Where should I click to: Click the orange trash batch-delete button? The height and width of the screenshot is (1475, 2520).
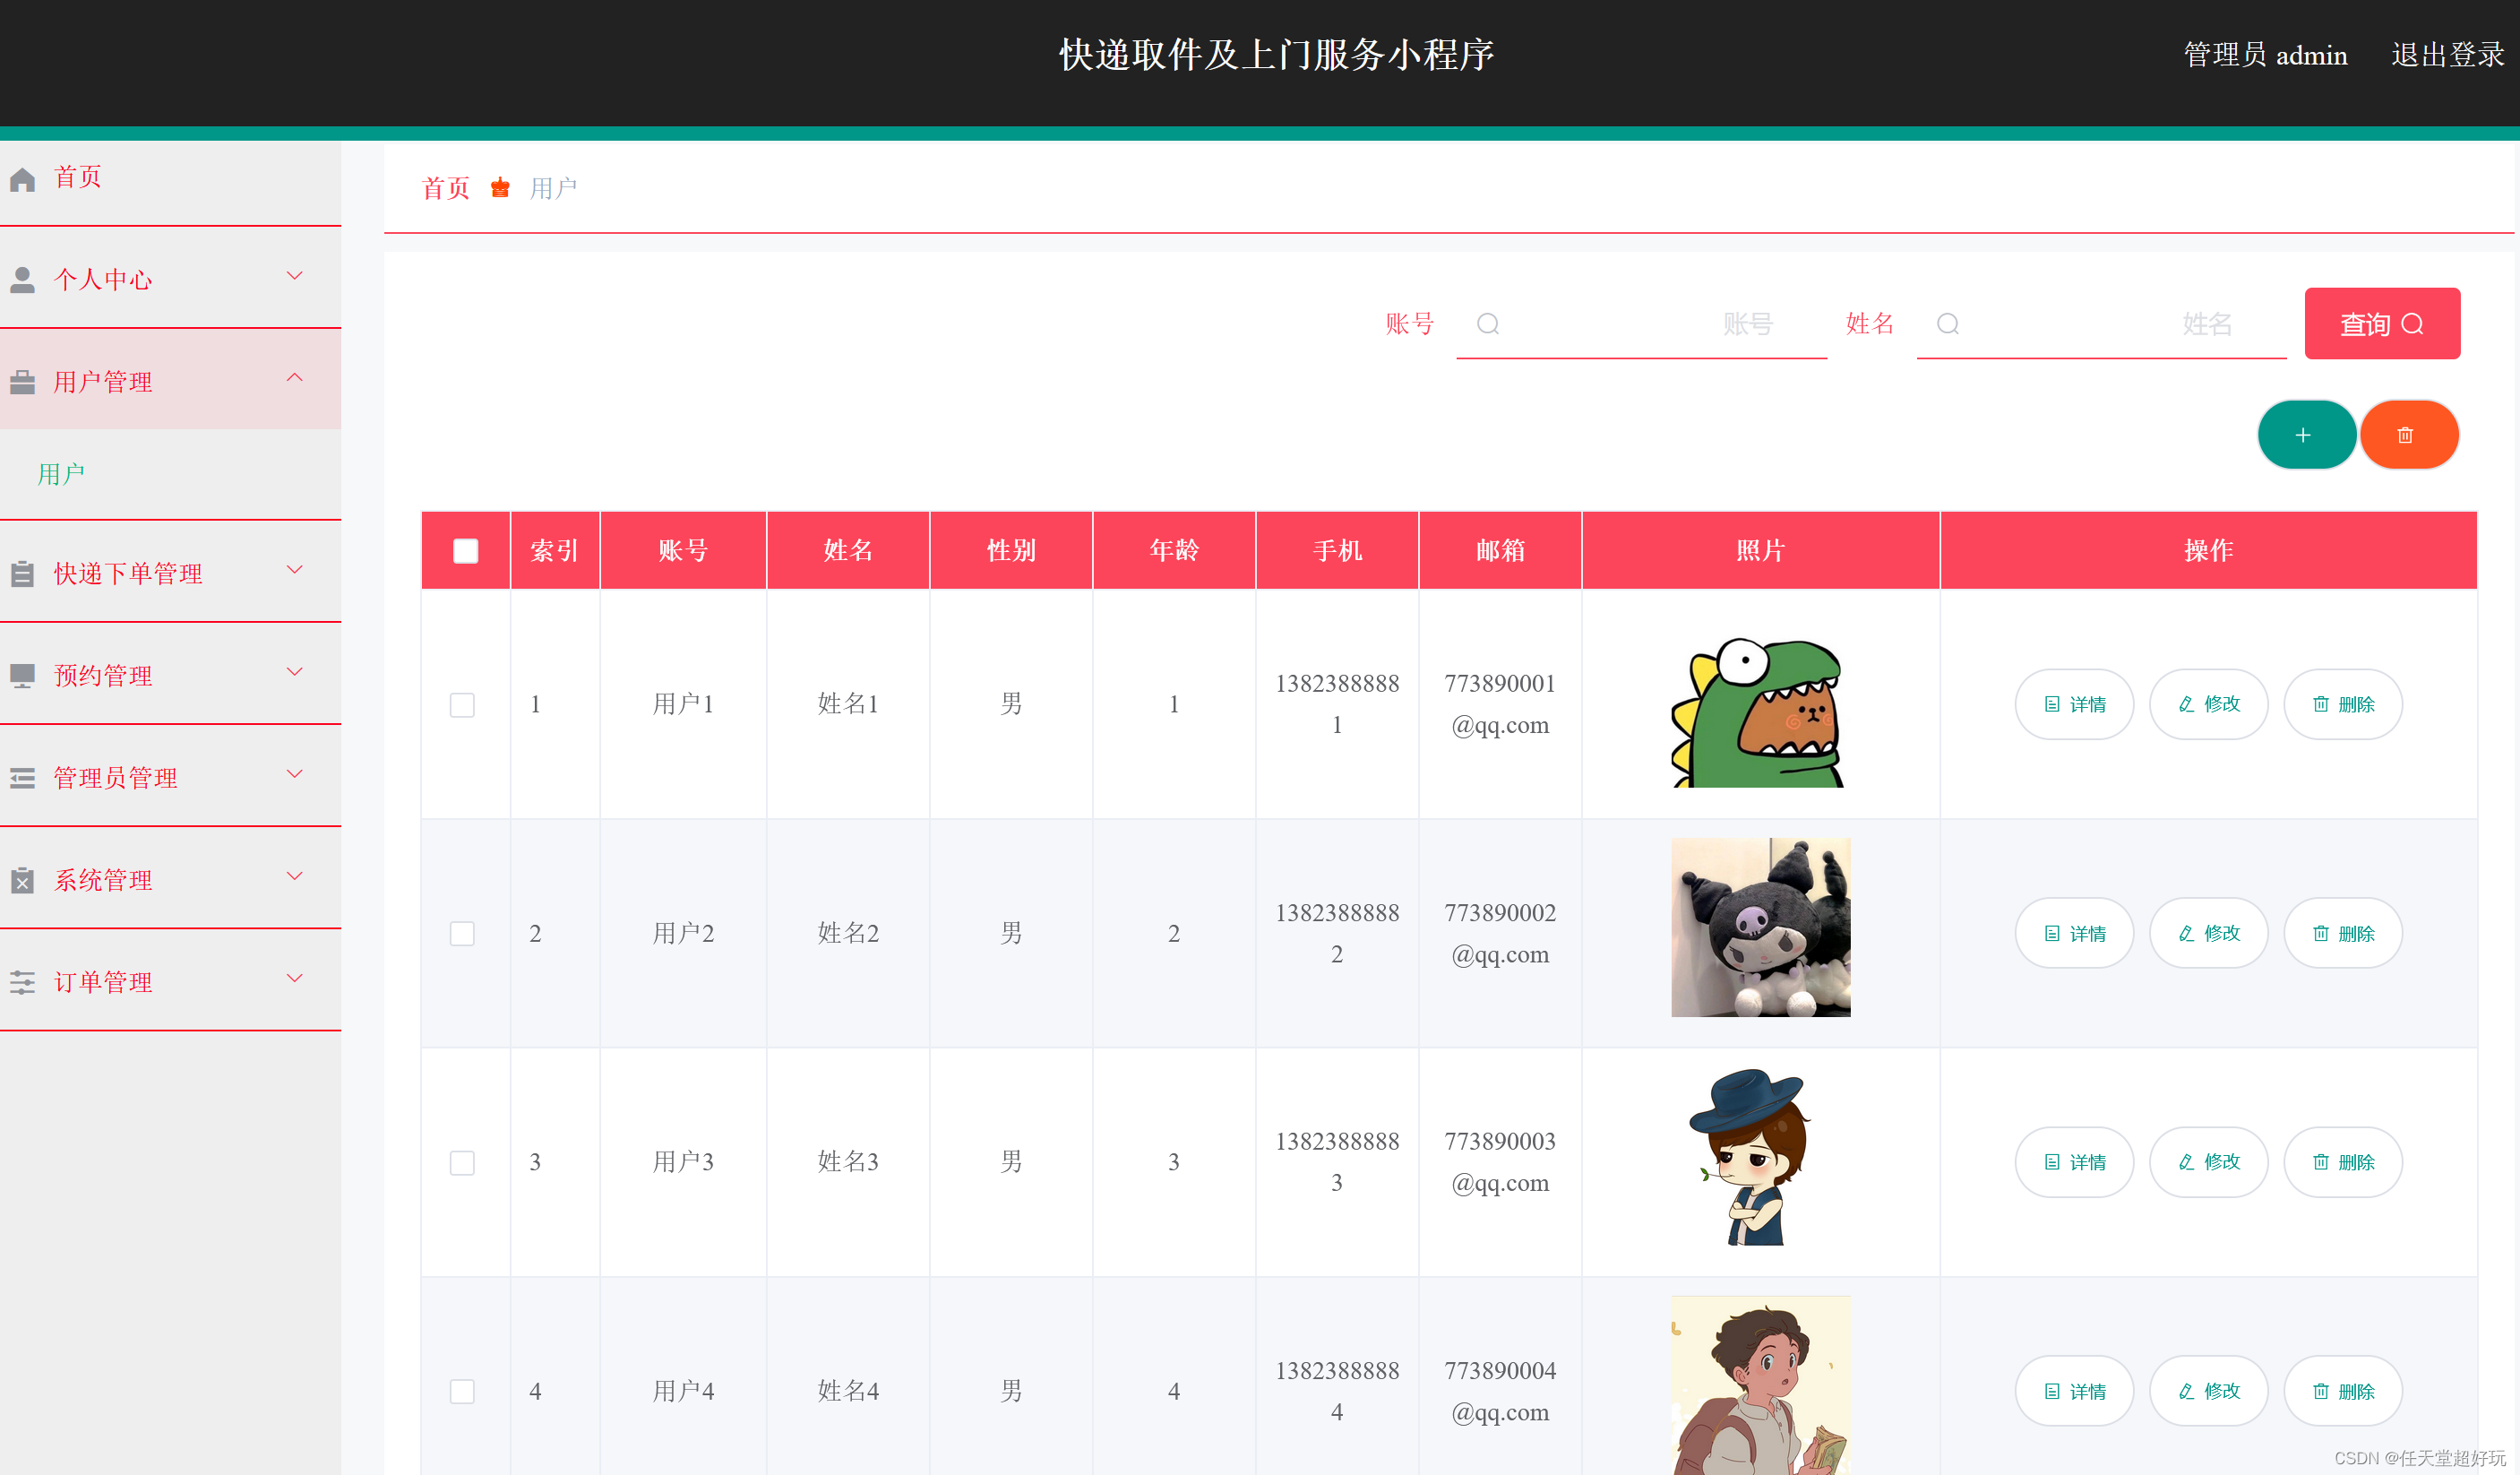(x=2406, y=435)
